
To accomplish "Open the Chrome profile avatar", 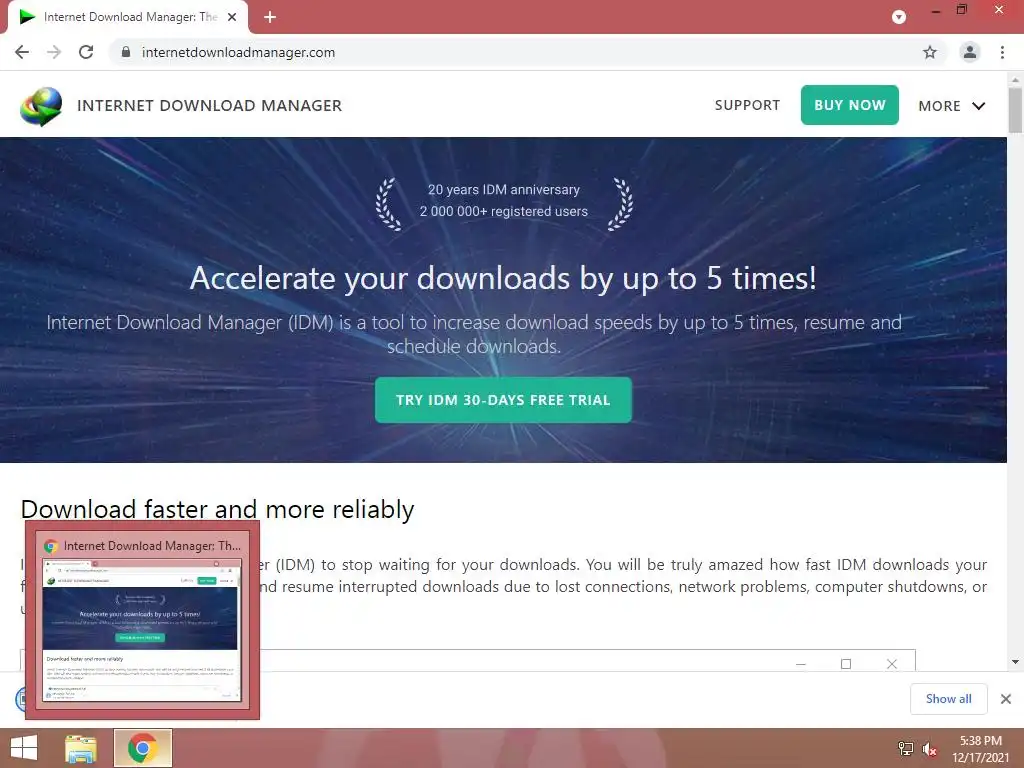I will coord(970,52).
